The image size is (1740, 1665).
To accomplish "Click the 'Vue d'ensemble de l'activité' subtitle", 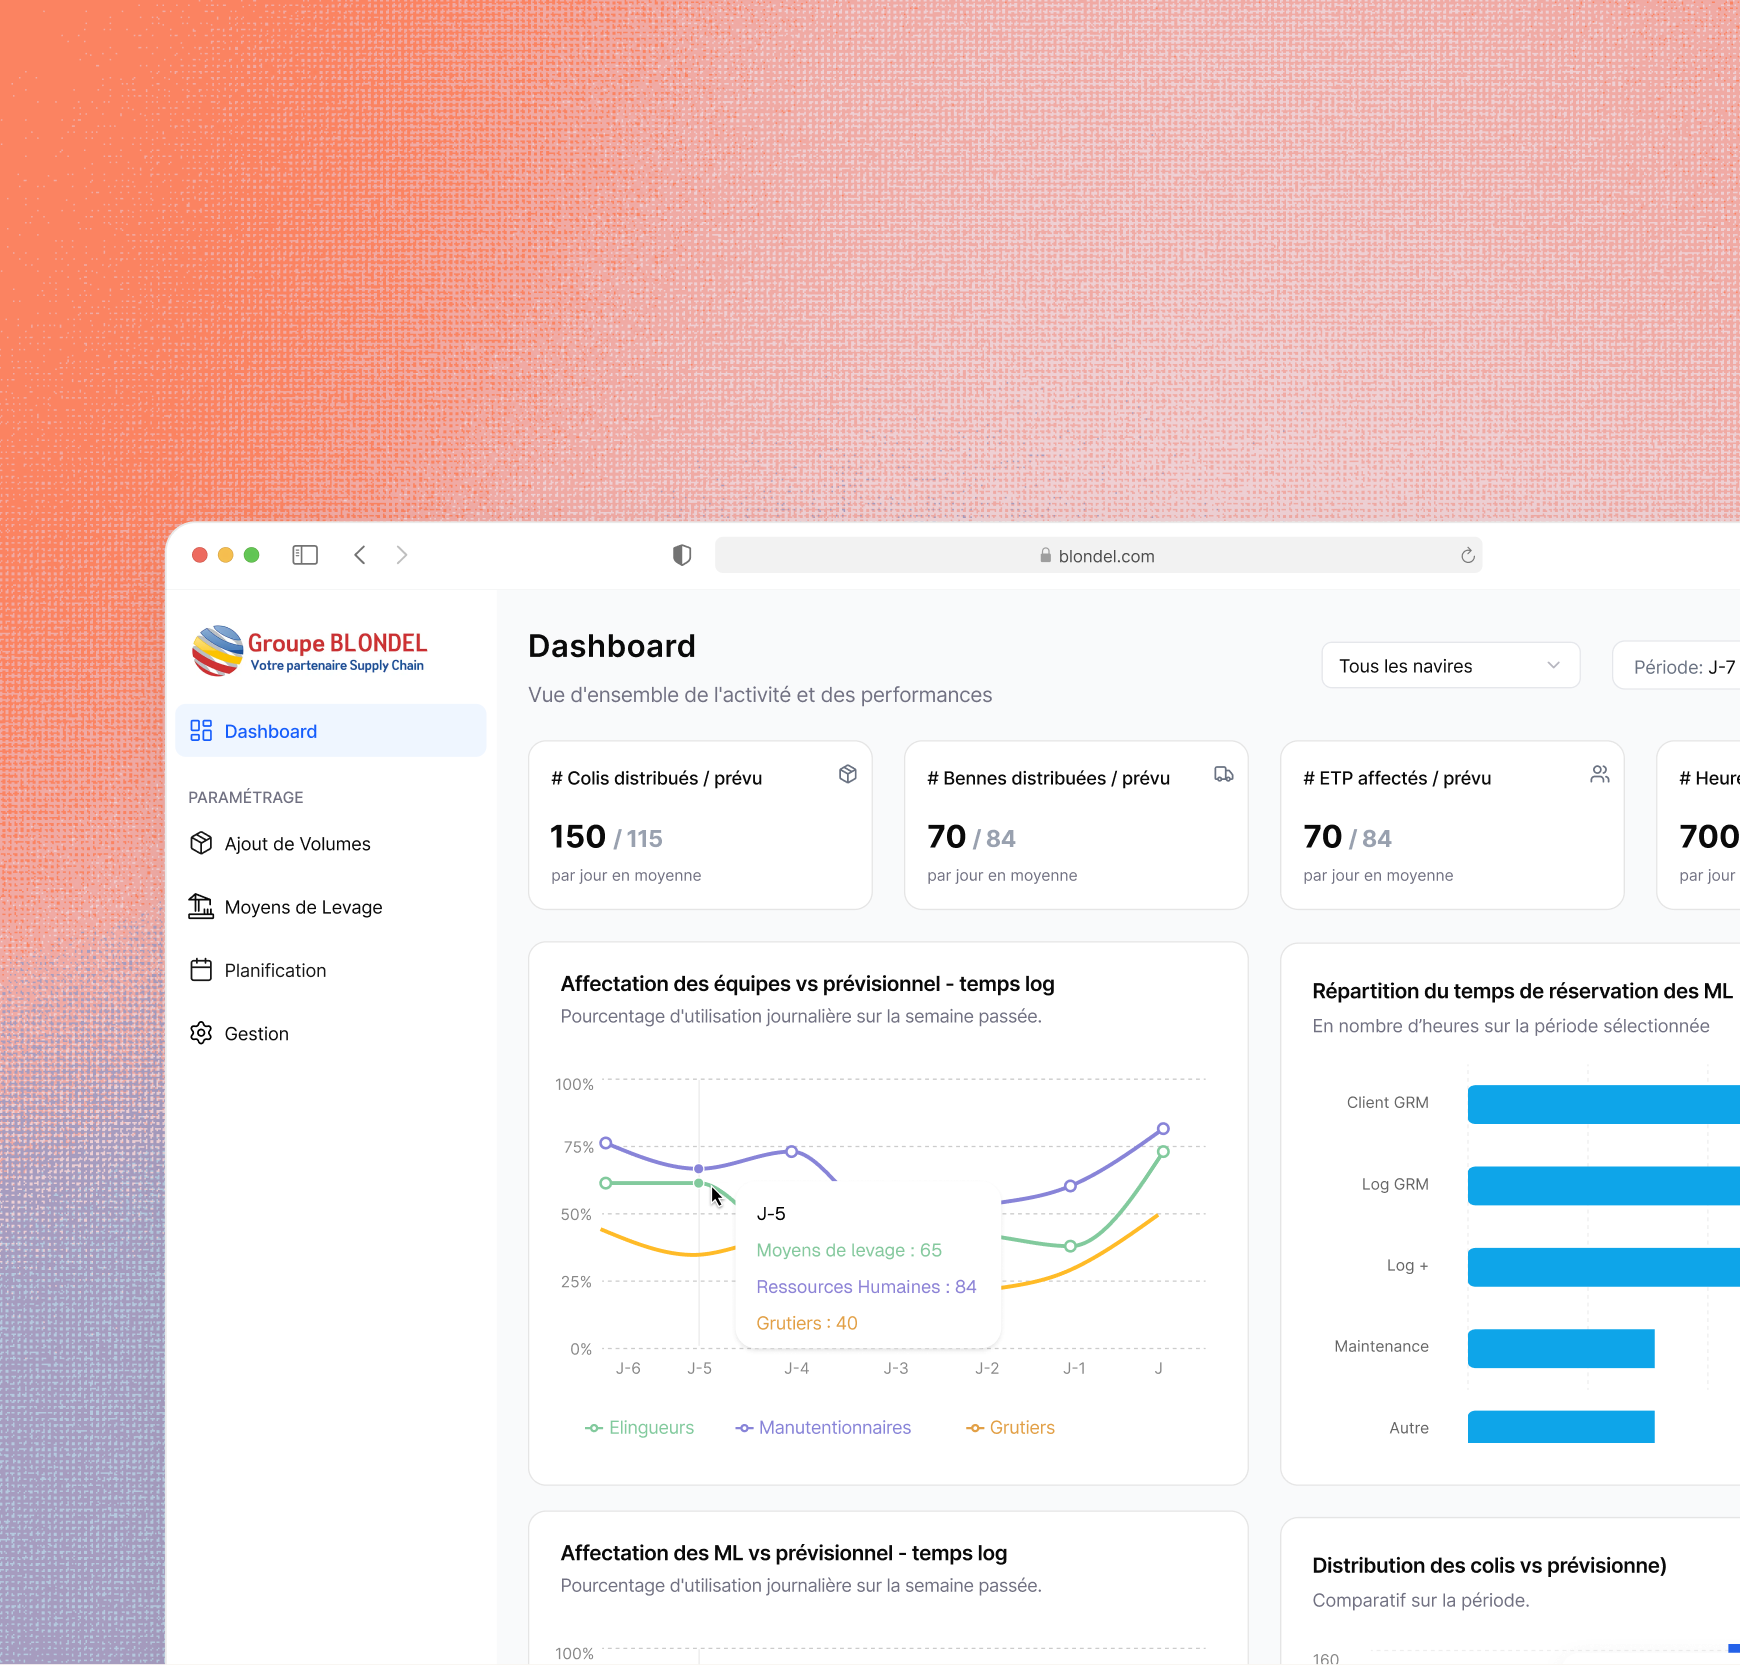I will click(x=760, y=695).
